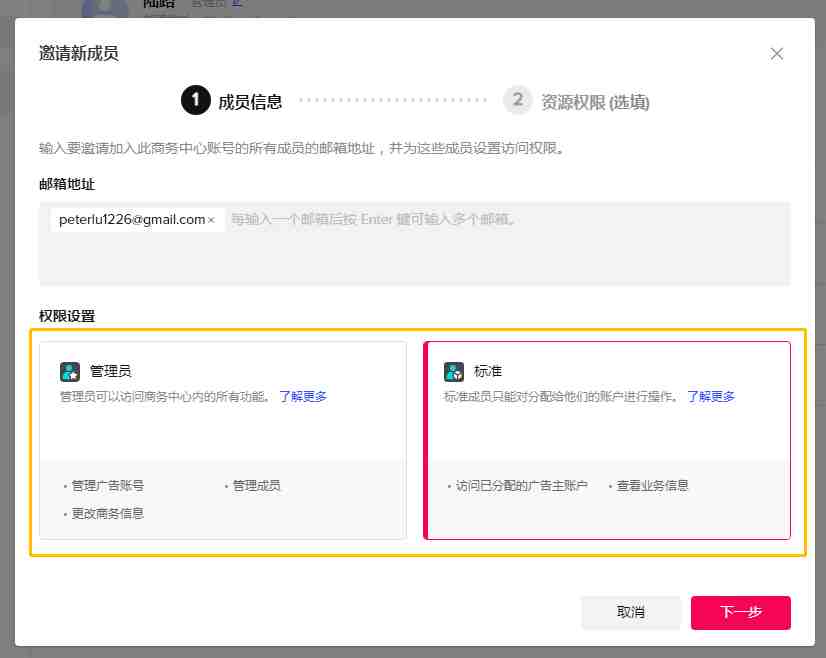Image resolution: width=826 pixels, height=658 pixels.
Task: Choose the 管理员 permission title
Action: (x=110, y=372)
